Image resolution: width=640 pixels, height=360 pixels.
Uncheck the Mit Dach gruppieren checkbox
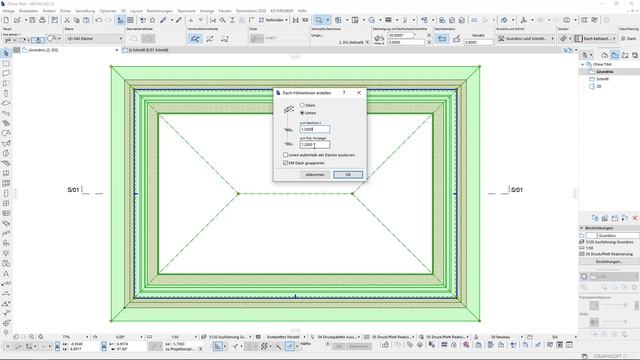click(285, 163)
